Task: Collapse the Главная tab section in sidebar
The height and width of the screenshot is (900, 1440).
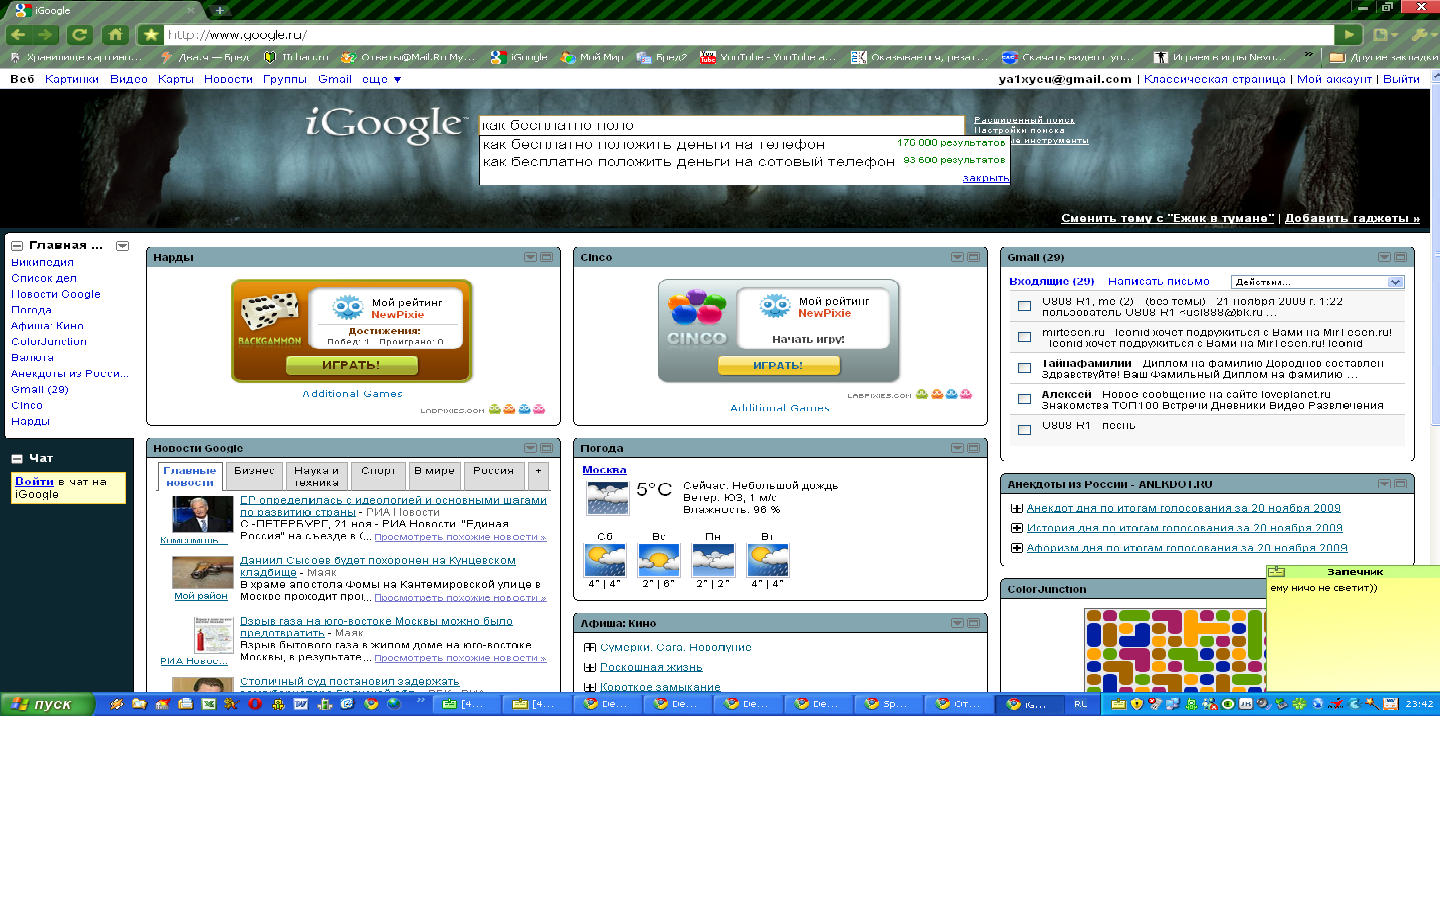Action: [x=17, y=246]
